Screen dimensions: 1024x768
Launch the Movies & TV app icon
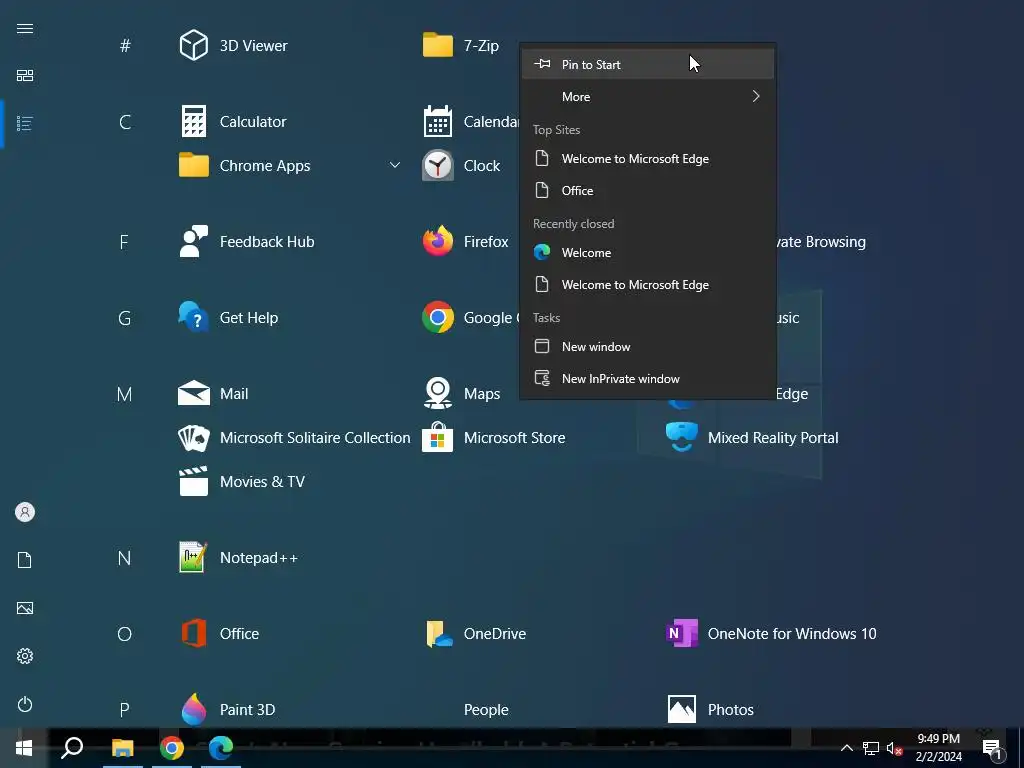[x=194, y=481]
